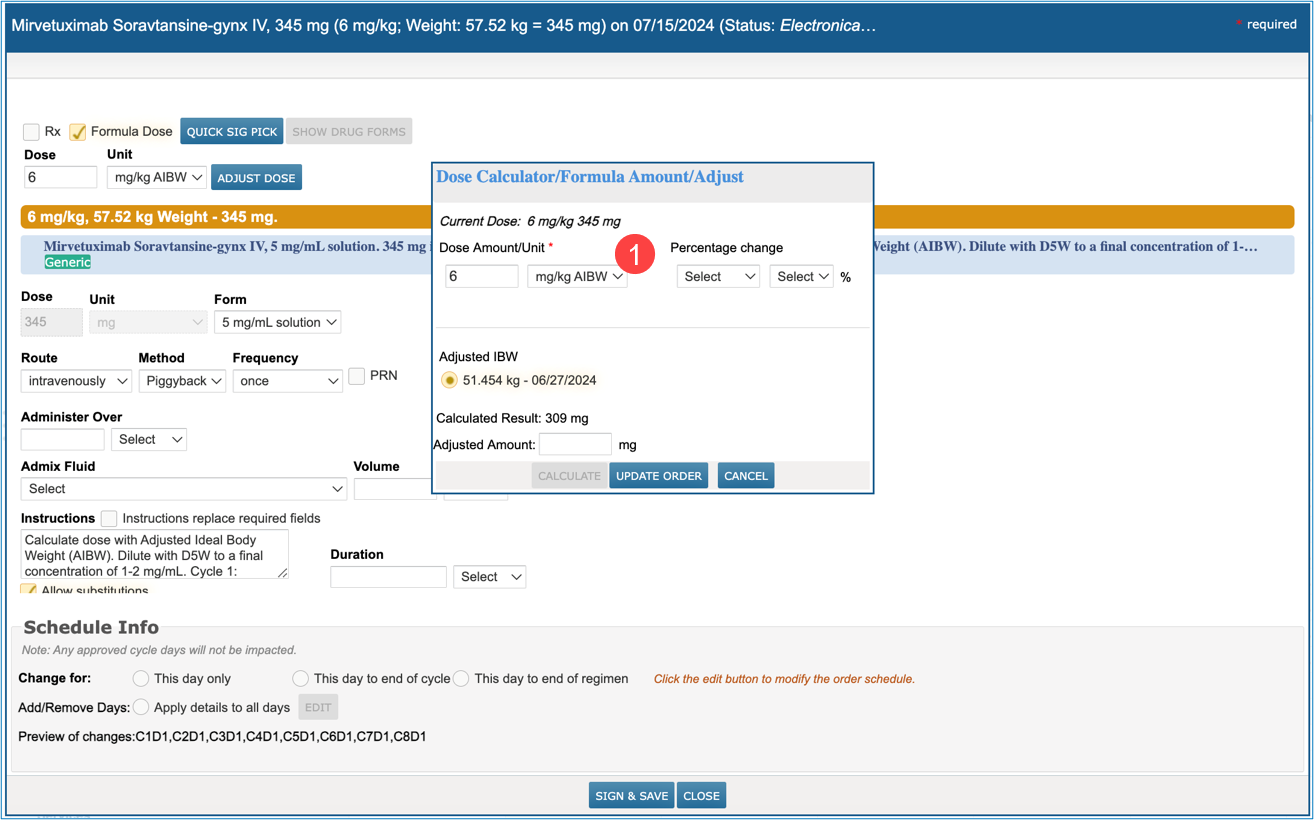
Task: Open calculator's mg/kg AIBW unit dropdown
Action: click(577, 277)
